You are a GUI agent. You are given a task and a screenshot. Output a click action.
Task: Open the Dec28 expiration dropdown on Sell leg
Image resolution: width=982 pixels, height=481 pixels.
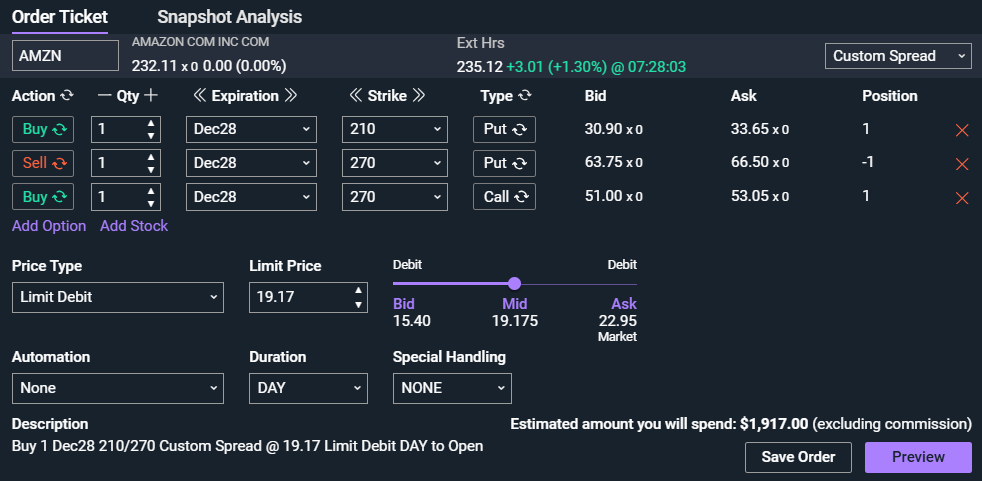point(251,163)
